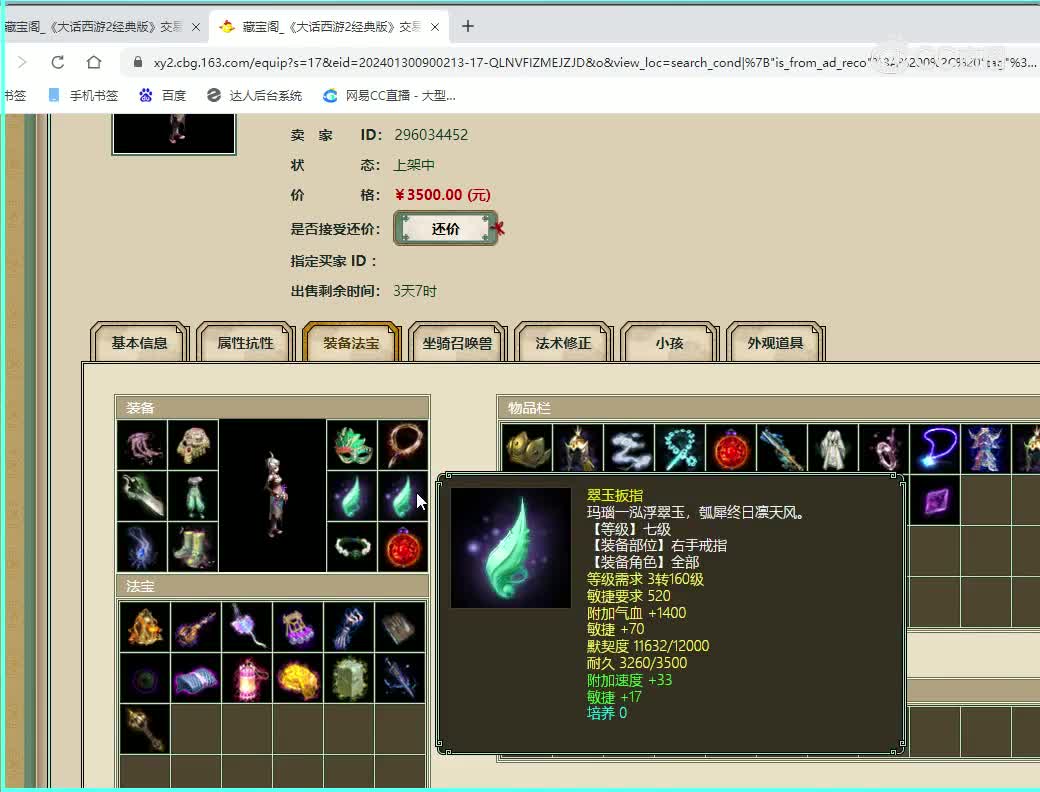Click the dark green orb treasure icon
This screenshot has width=1040, height=792.
point(145,679)
